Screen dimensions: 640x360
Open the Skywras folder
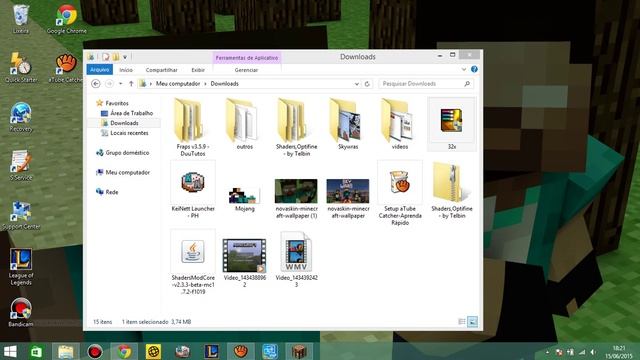tap(348, 124)
